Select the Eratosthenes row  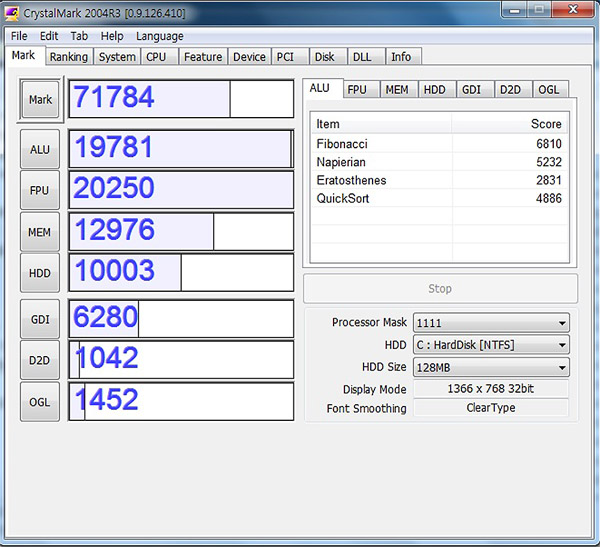439,180
